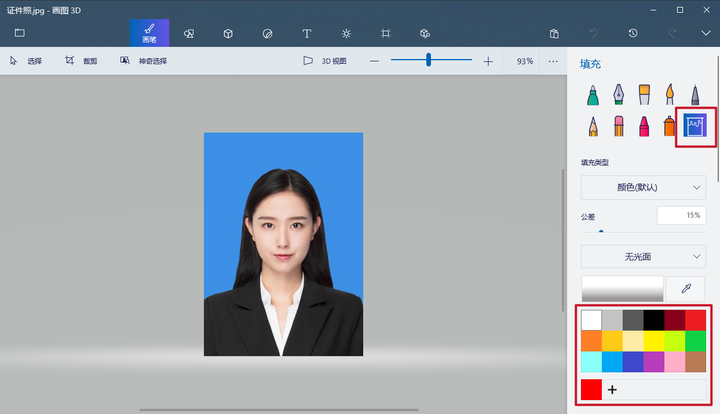The height and width of the screenshot is (414, 720).
Task: Click the 15% tolerance input field
Action: (681, 215)
